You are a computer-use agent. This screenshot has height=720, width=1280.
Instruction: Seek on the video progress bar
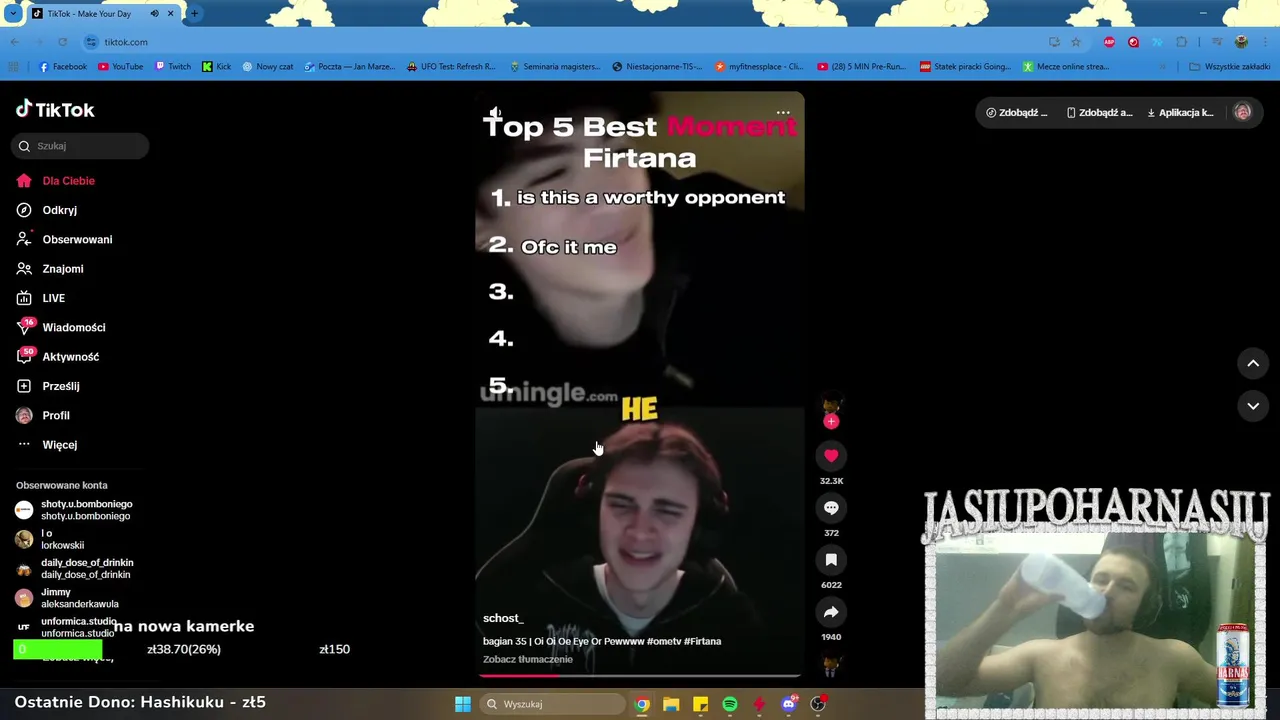pyautogui.click(x=640, y=675)
